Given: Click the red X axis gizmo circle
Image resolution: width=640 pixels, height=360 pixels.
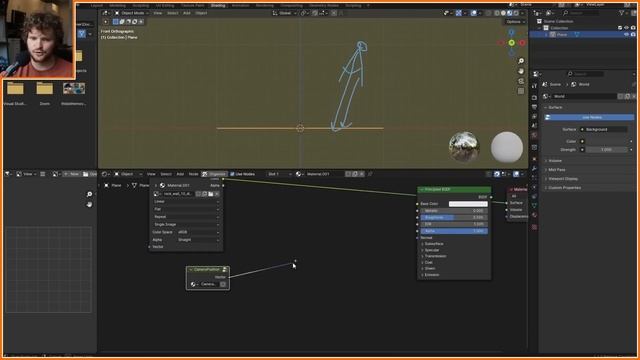Looking at the screenshot, I should (522, 43).
